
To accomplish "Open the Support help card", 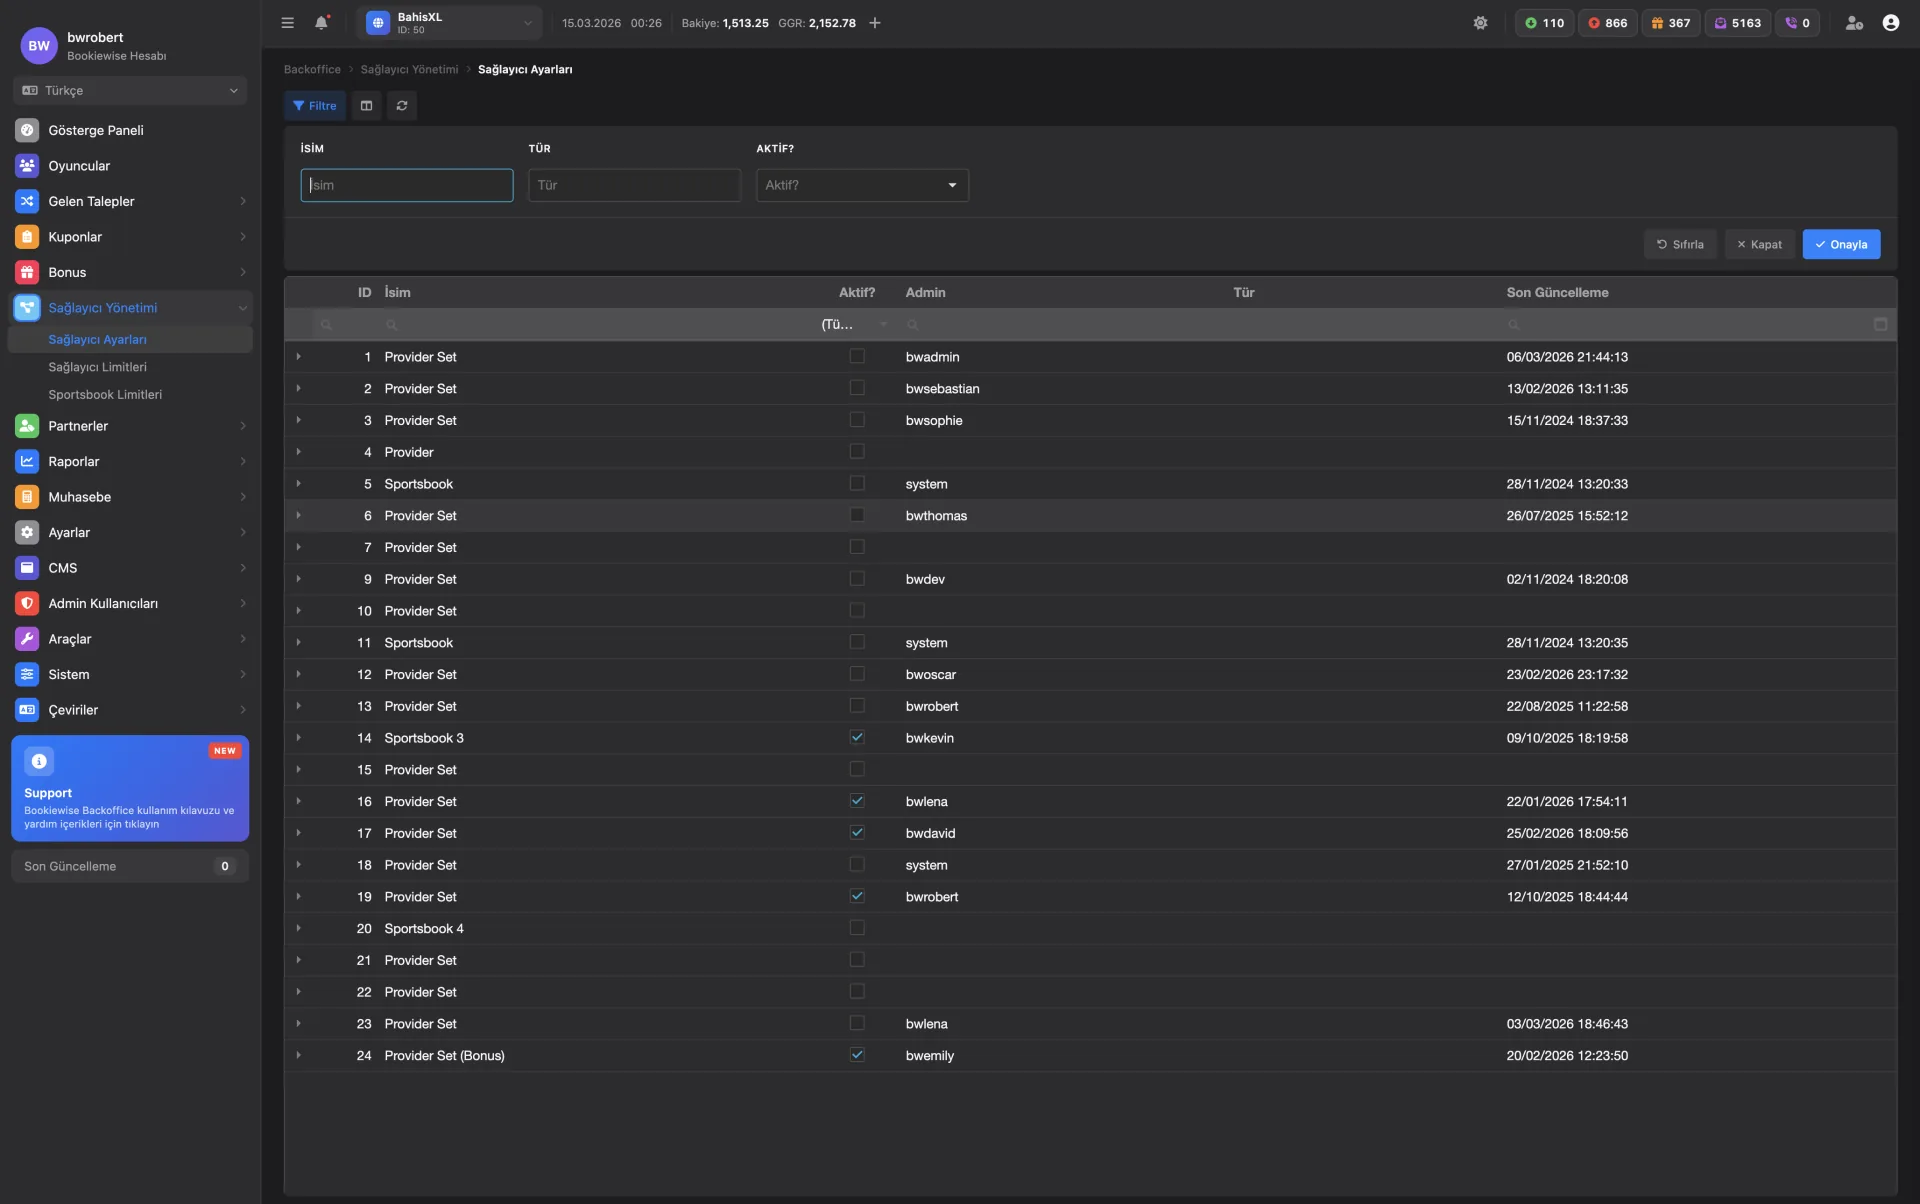I will 130,789.
